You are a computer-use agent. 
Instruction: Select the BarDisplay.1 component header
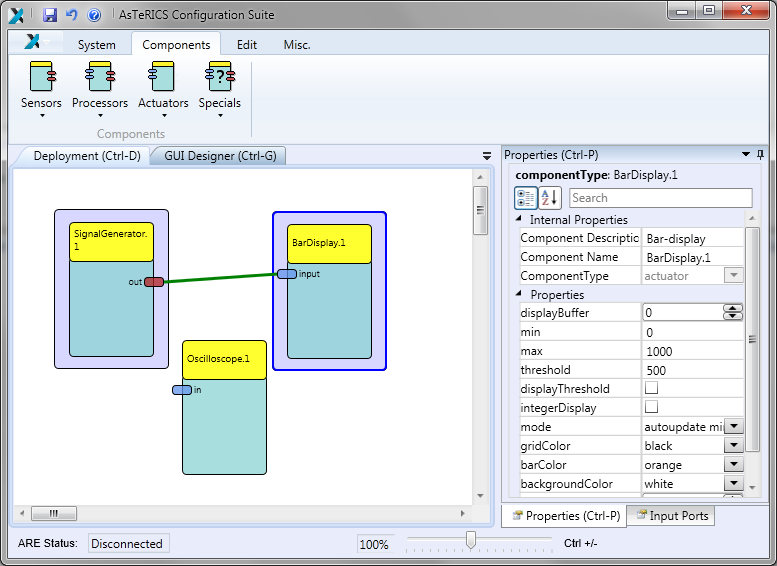pyautogui.click(x=330, y=243)
